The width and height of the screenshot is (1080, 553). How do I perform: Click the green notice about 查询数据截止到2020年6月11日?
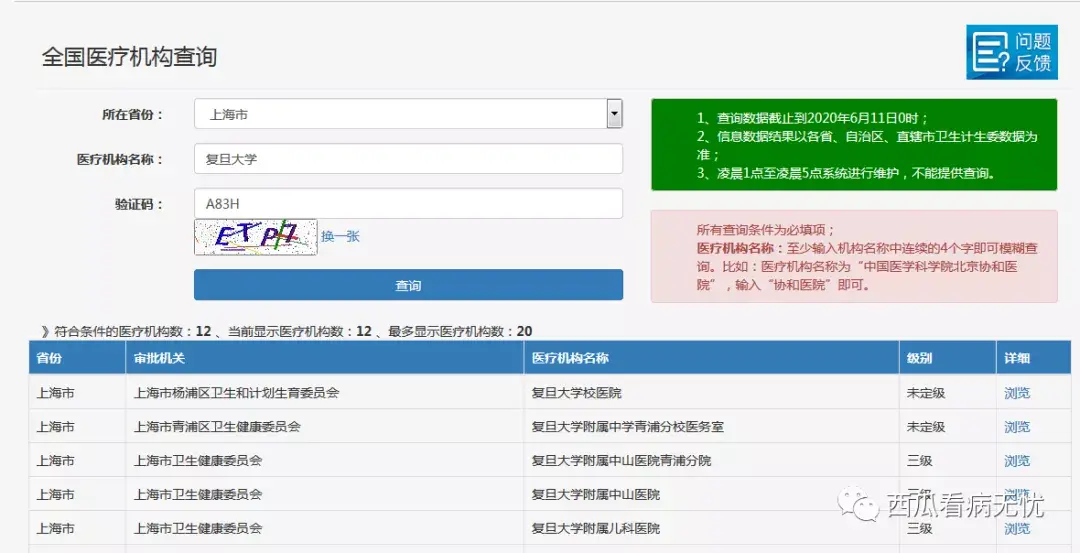click(x=854, y=145)
